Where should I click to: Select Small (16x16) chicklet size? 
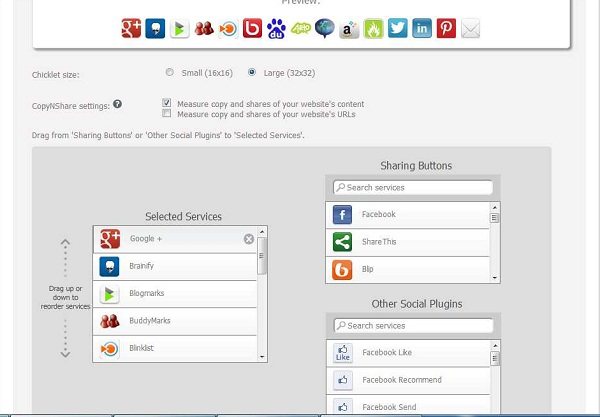[170, 72]
